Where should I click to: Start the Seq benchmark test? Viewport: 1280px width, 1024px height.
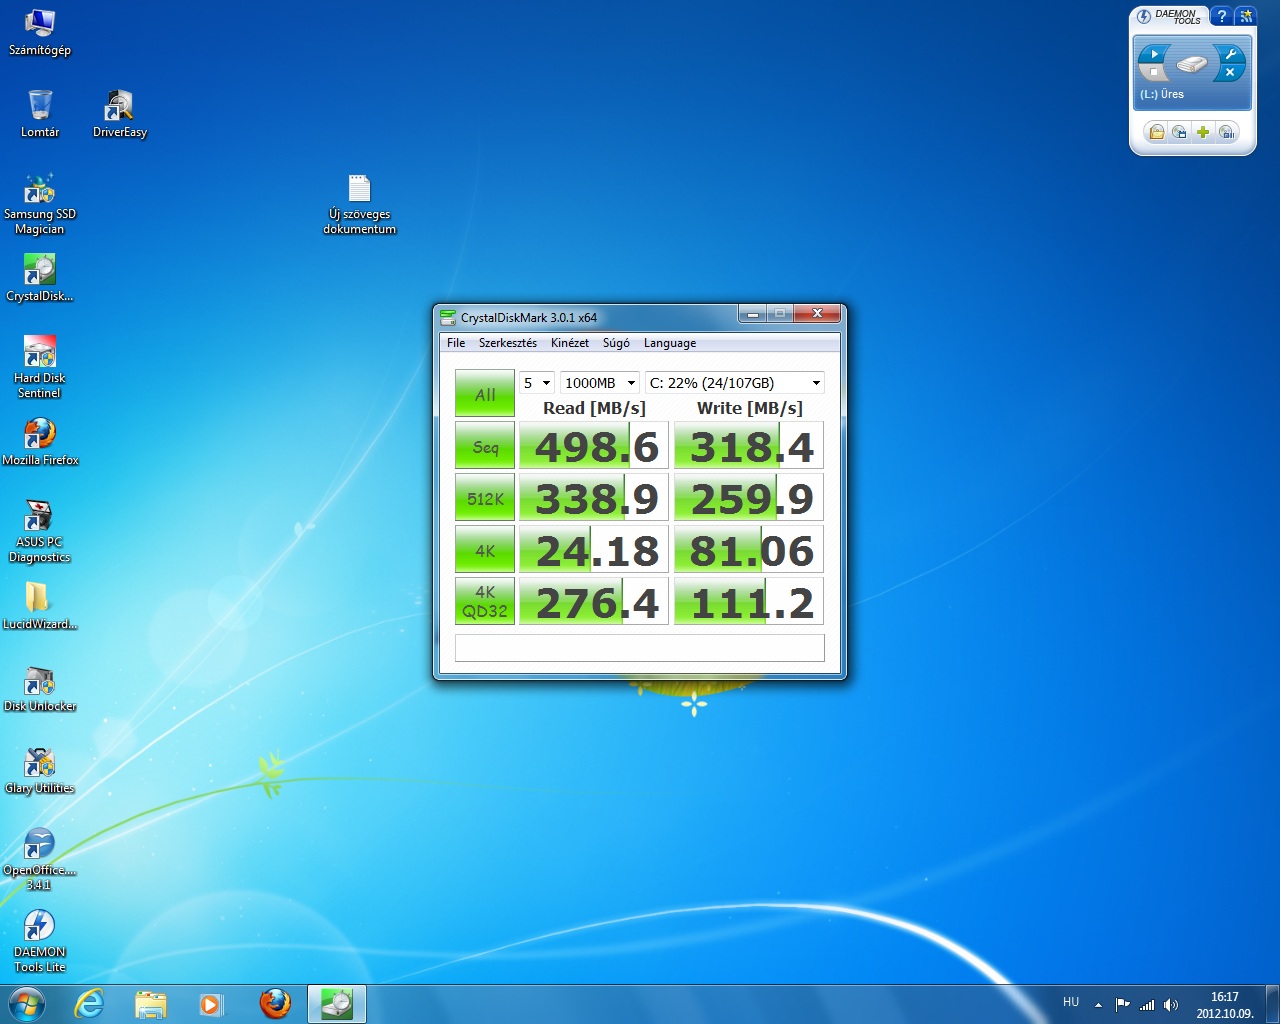click(485, 446)
